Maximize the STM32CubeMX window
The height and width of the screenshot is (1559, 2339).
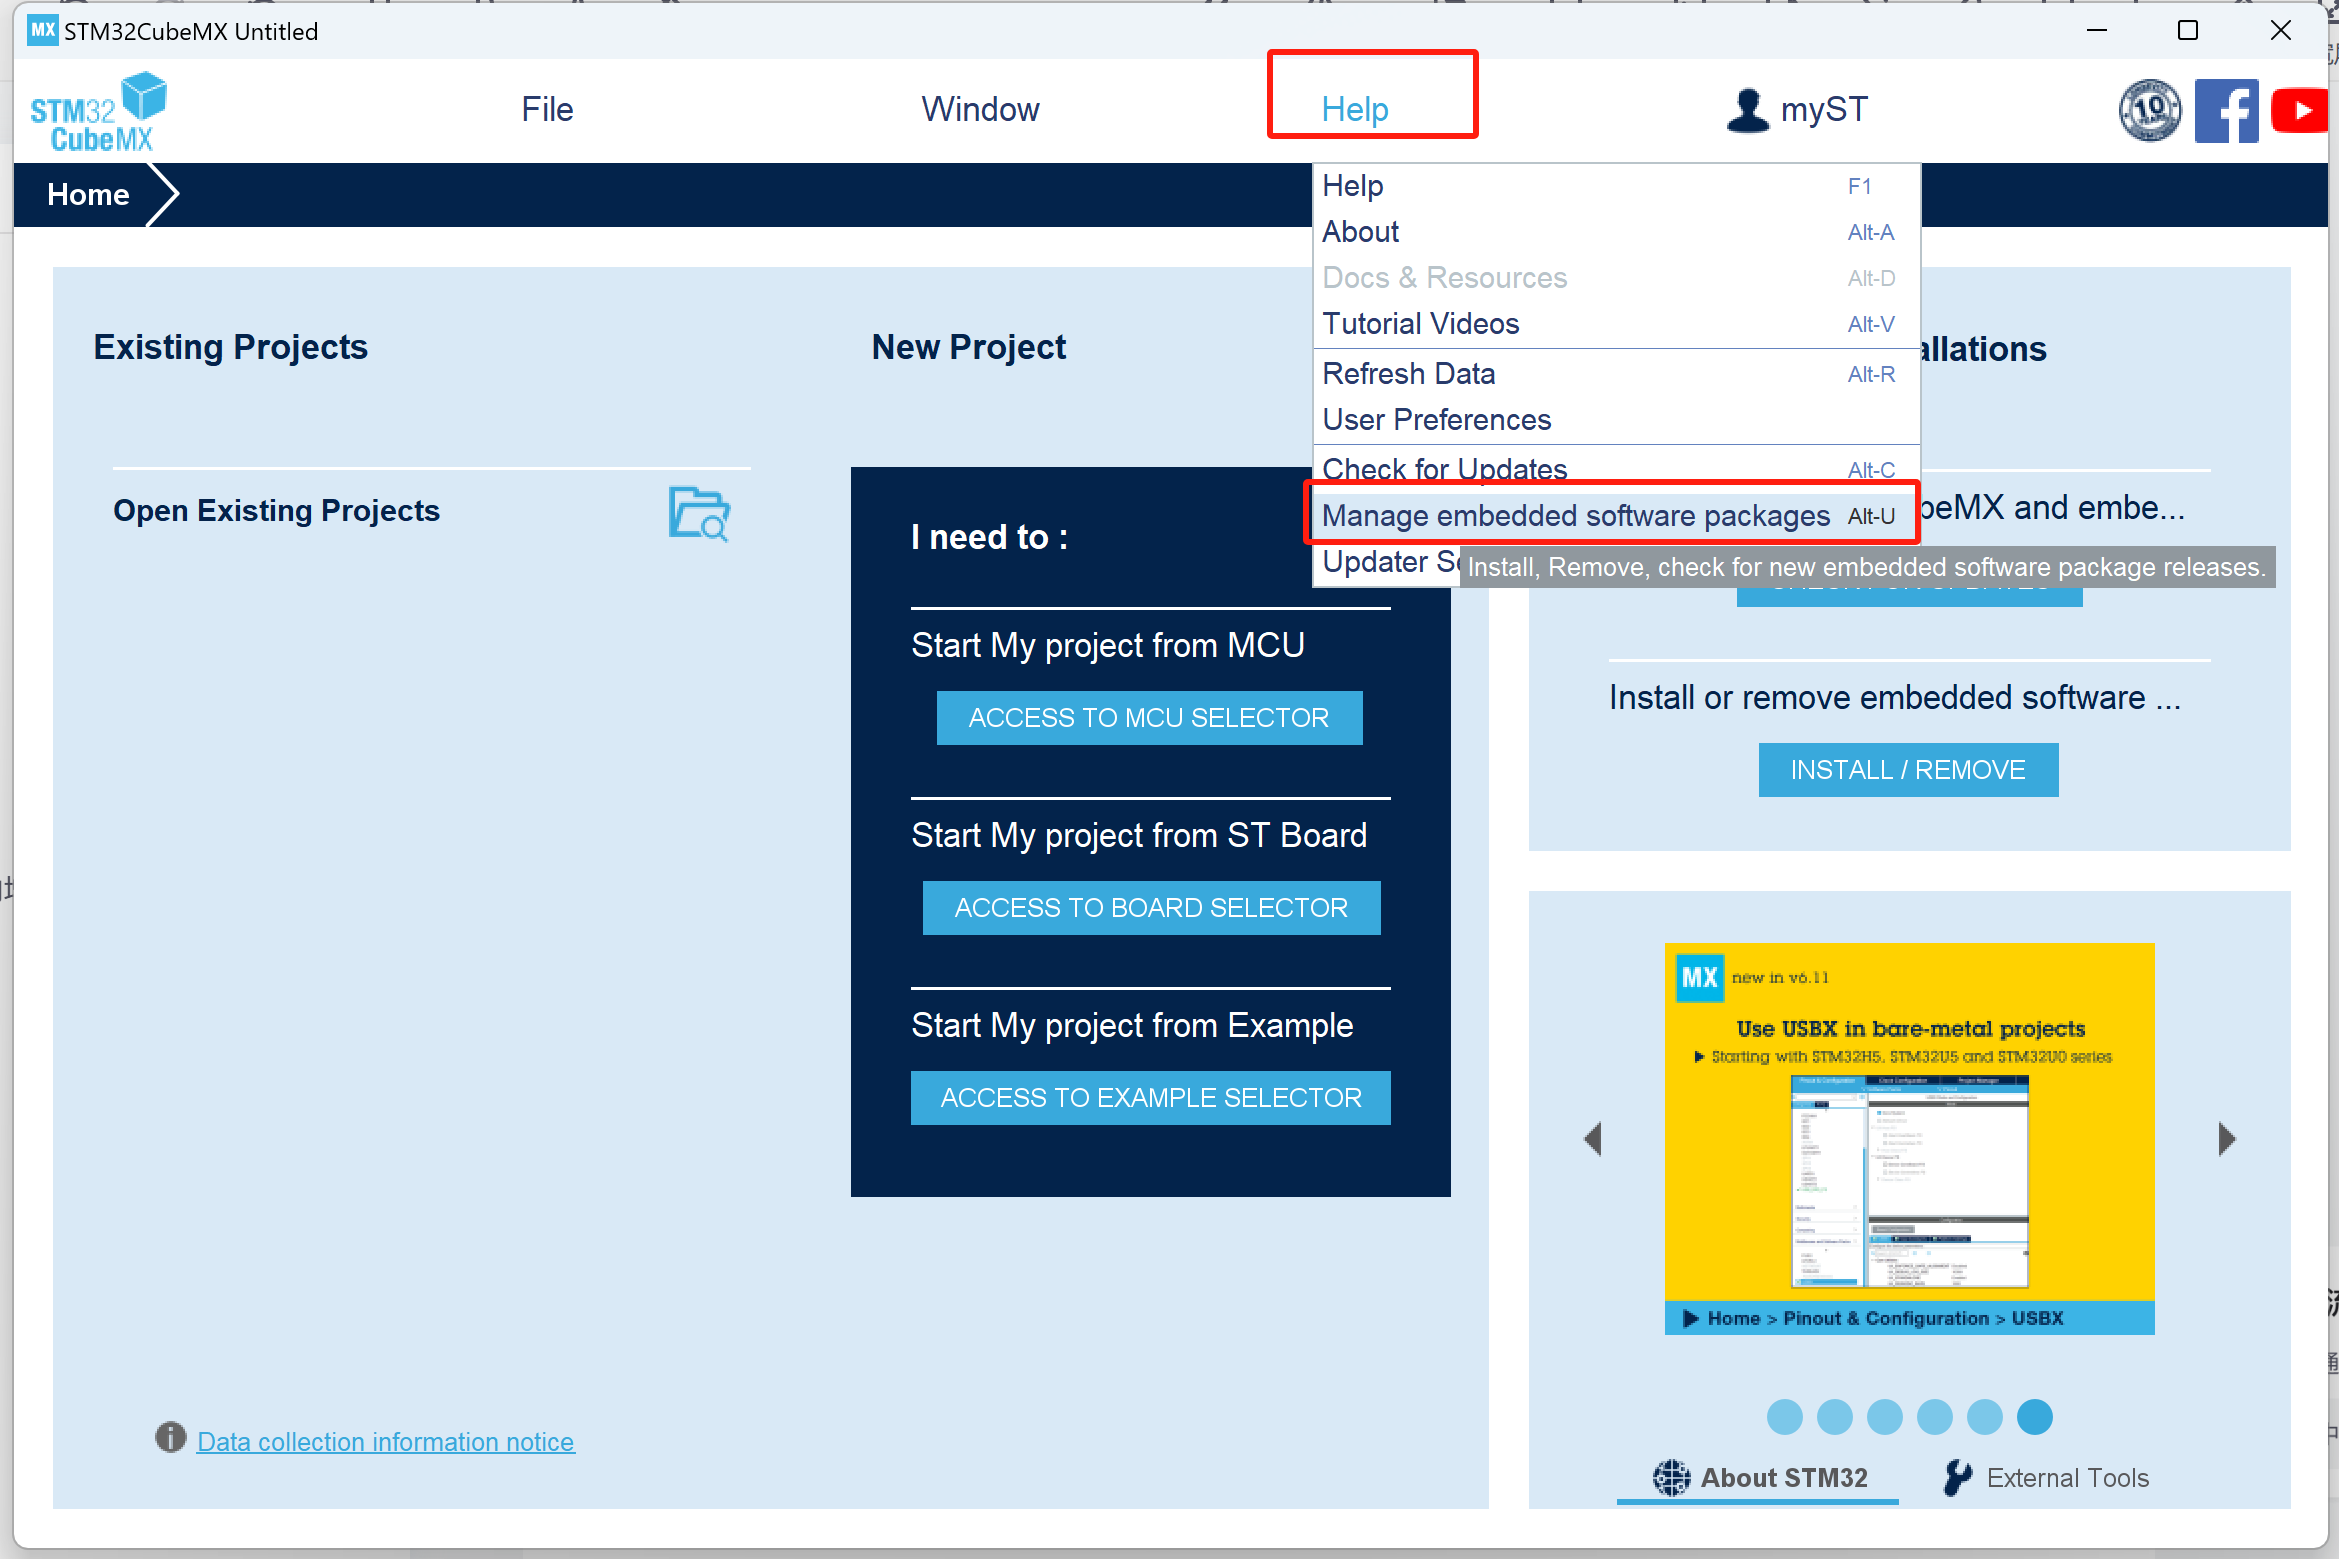pyautogui.click(x=2188, y=30)
